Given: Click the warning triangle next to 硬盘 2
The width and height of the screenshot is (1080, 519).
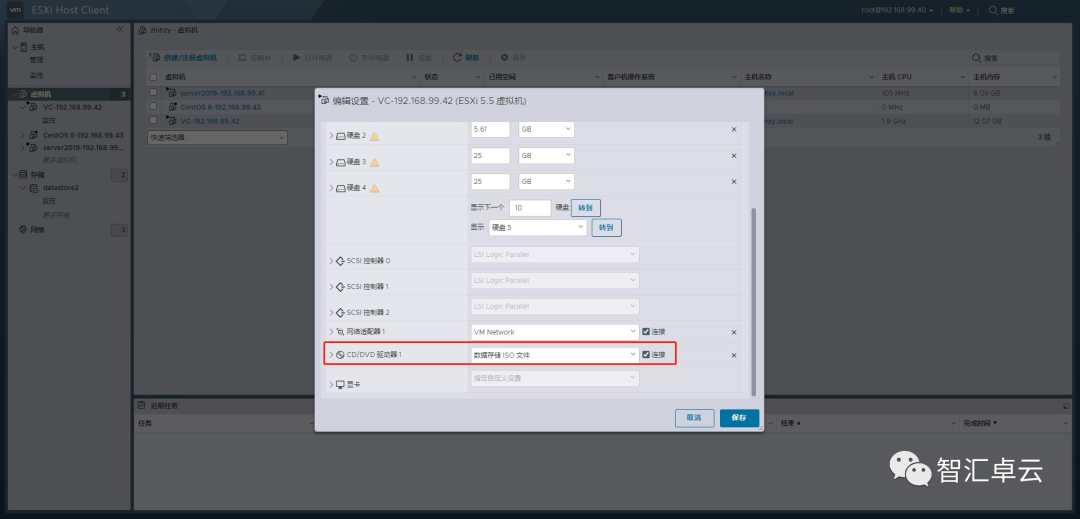Looking at the screenshot, I should [x=374, y=136].
